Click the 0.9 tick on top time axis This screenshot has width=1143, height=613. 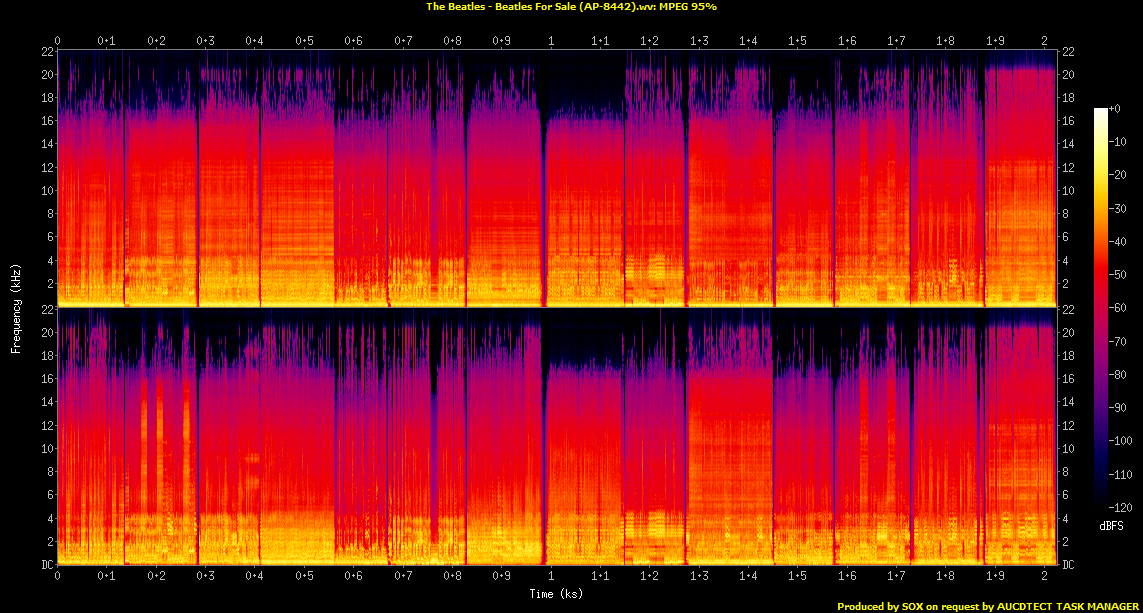[501, 41]
